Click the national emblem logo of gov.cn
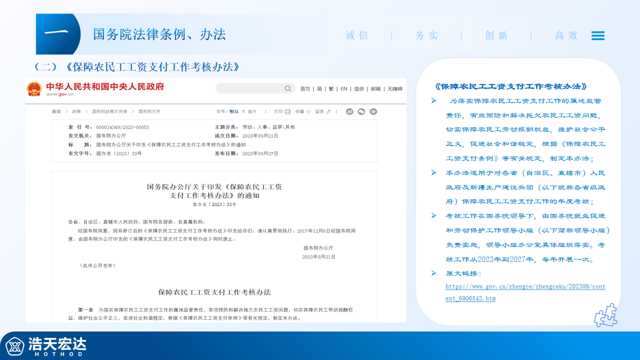 [x=34, y=89]
